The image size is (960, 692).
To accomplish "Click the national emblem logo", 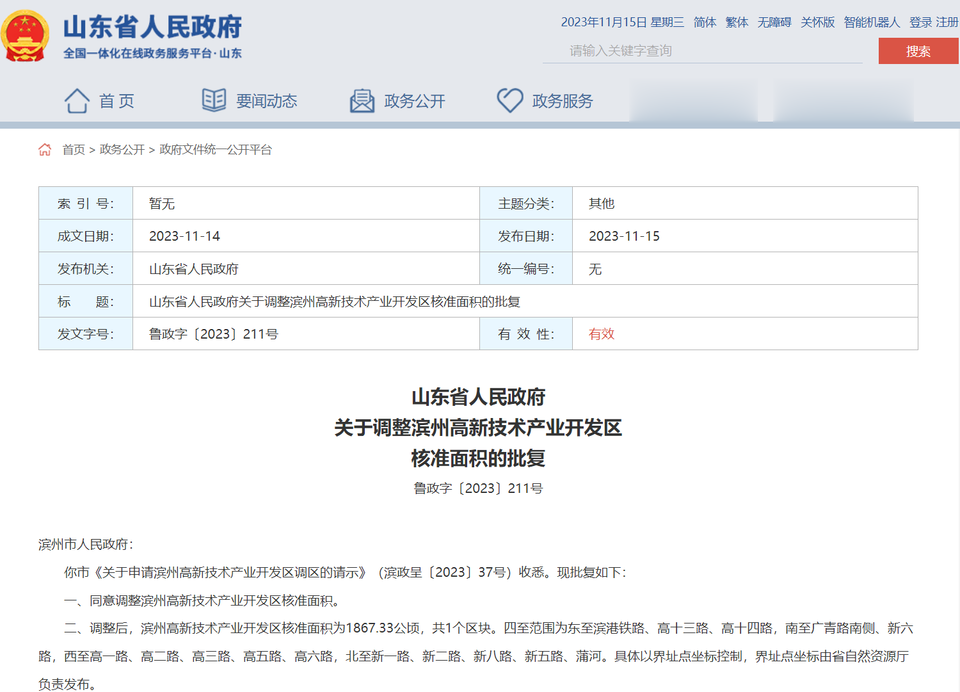I will click(26, 37).
